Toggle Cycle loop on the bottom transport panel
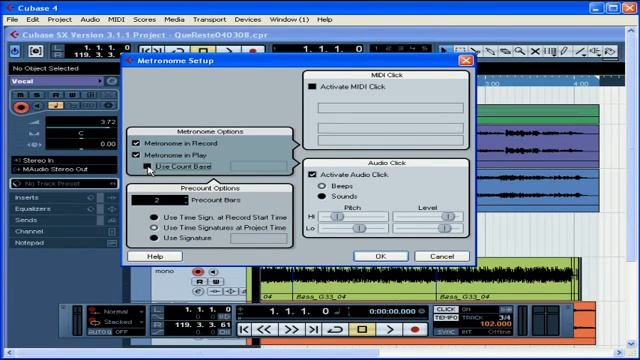This screenshot has height=360, width=640. click(336, 329)
